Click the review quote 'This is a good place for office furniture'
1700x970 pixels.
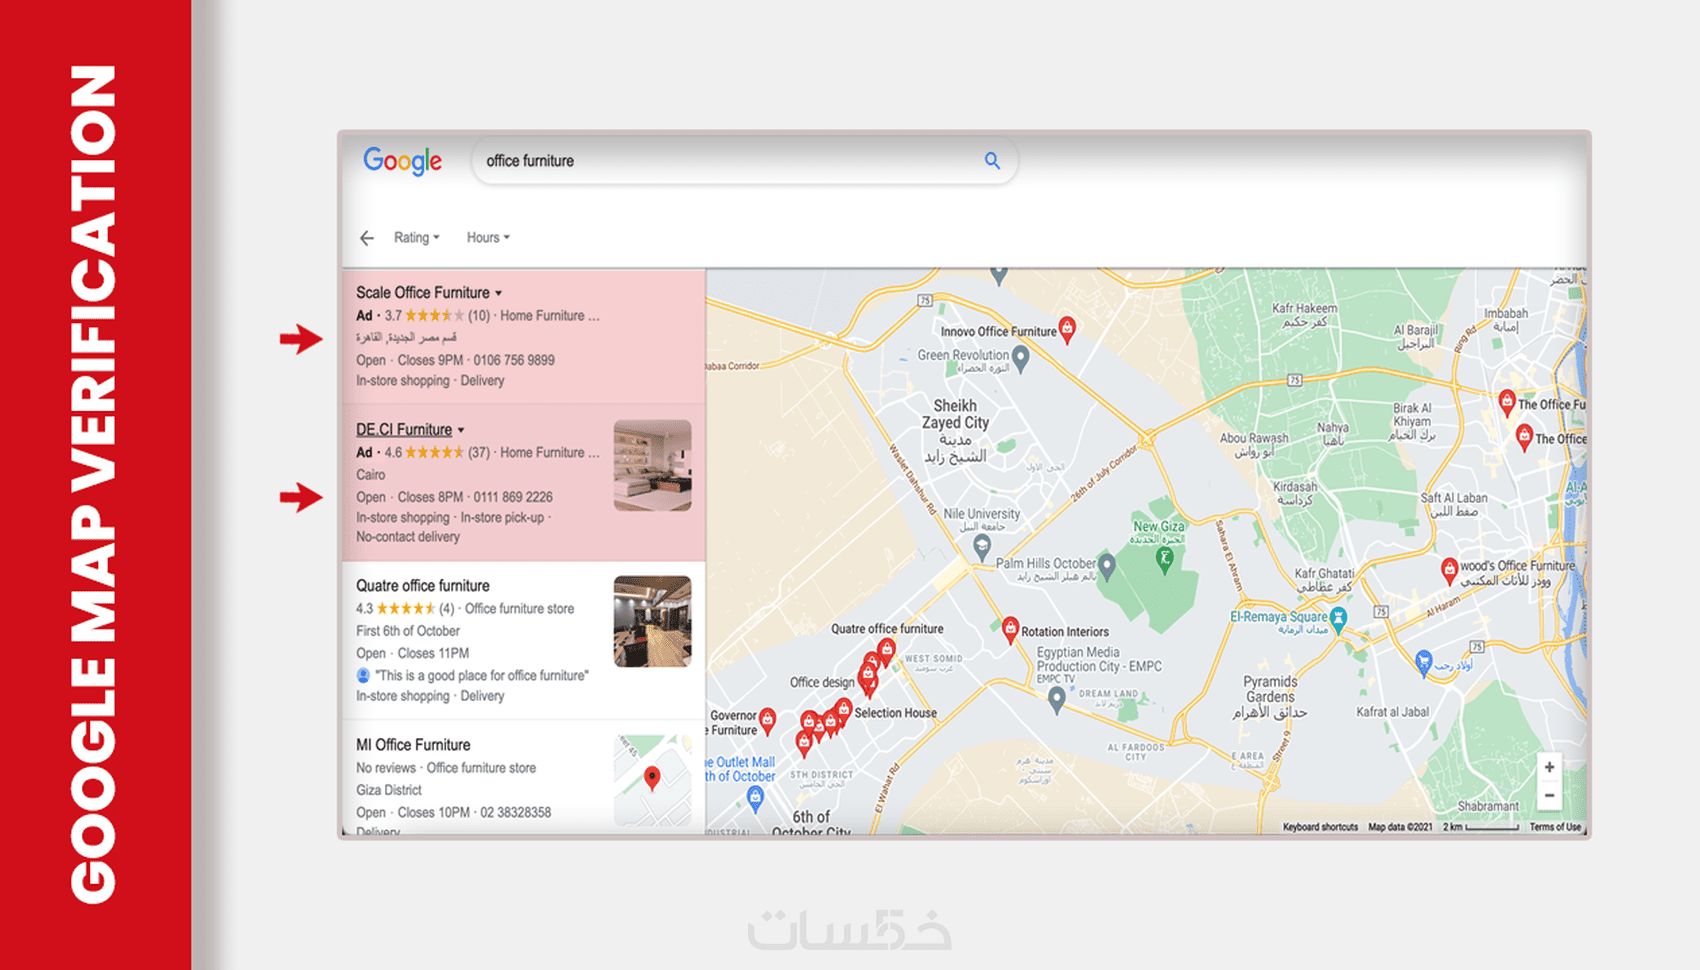(482, 676)
